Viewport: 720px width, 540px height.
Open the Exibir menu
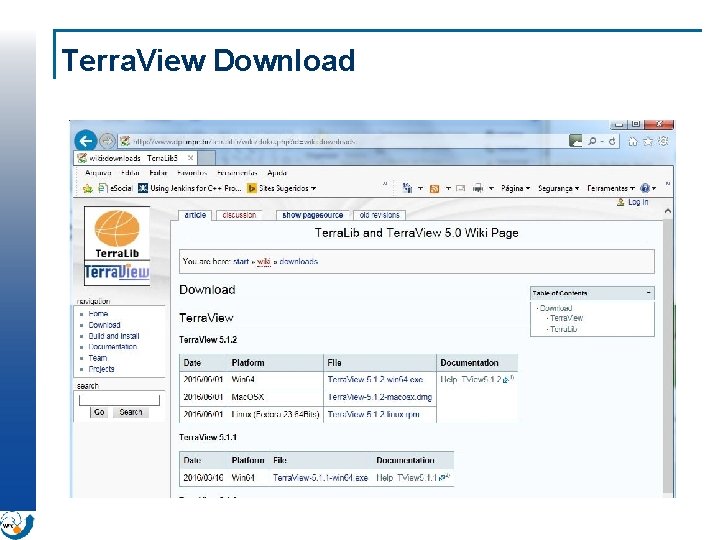coord(158,173)
